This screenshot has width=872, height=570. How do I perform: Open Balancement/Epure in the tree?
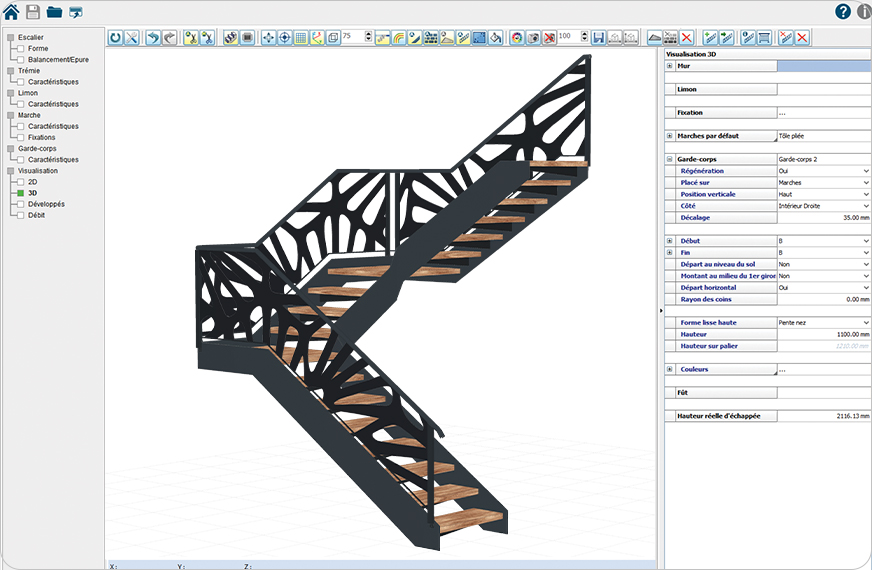(x=58, y=59)
